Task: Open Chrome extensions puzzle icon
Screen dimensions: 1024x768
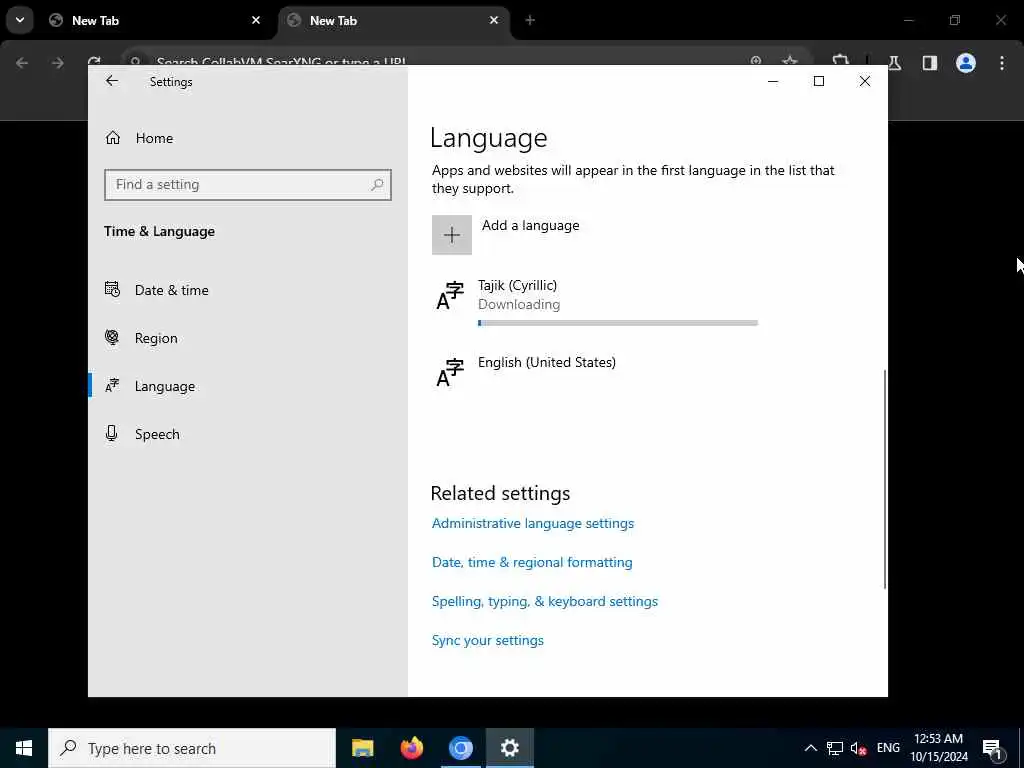Action: coord(841,60)
